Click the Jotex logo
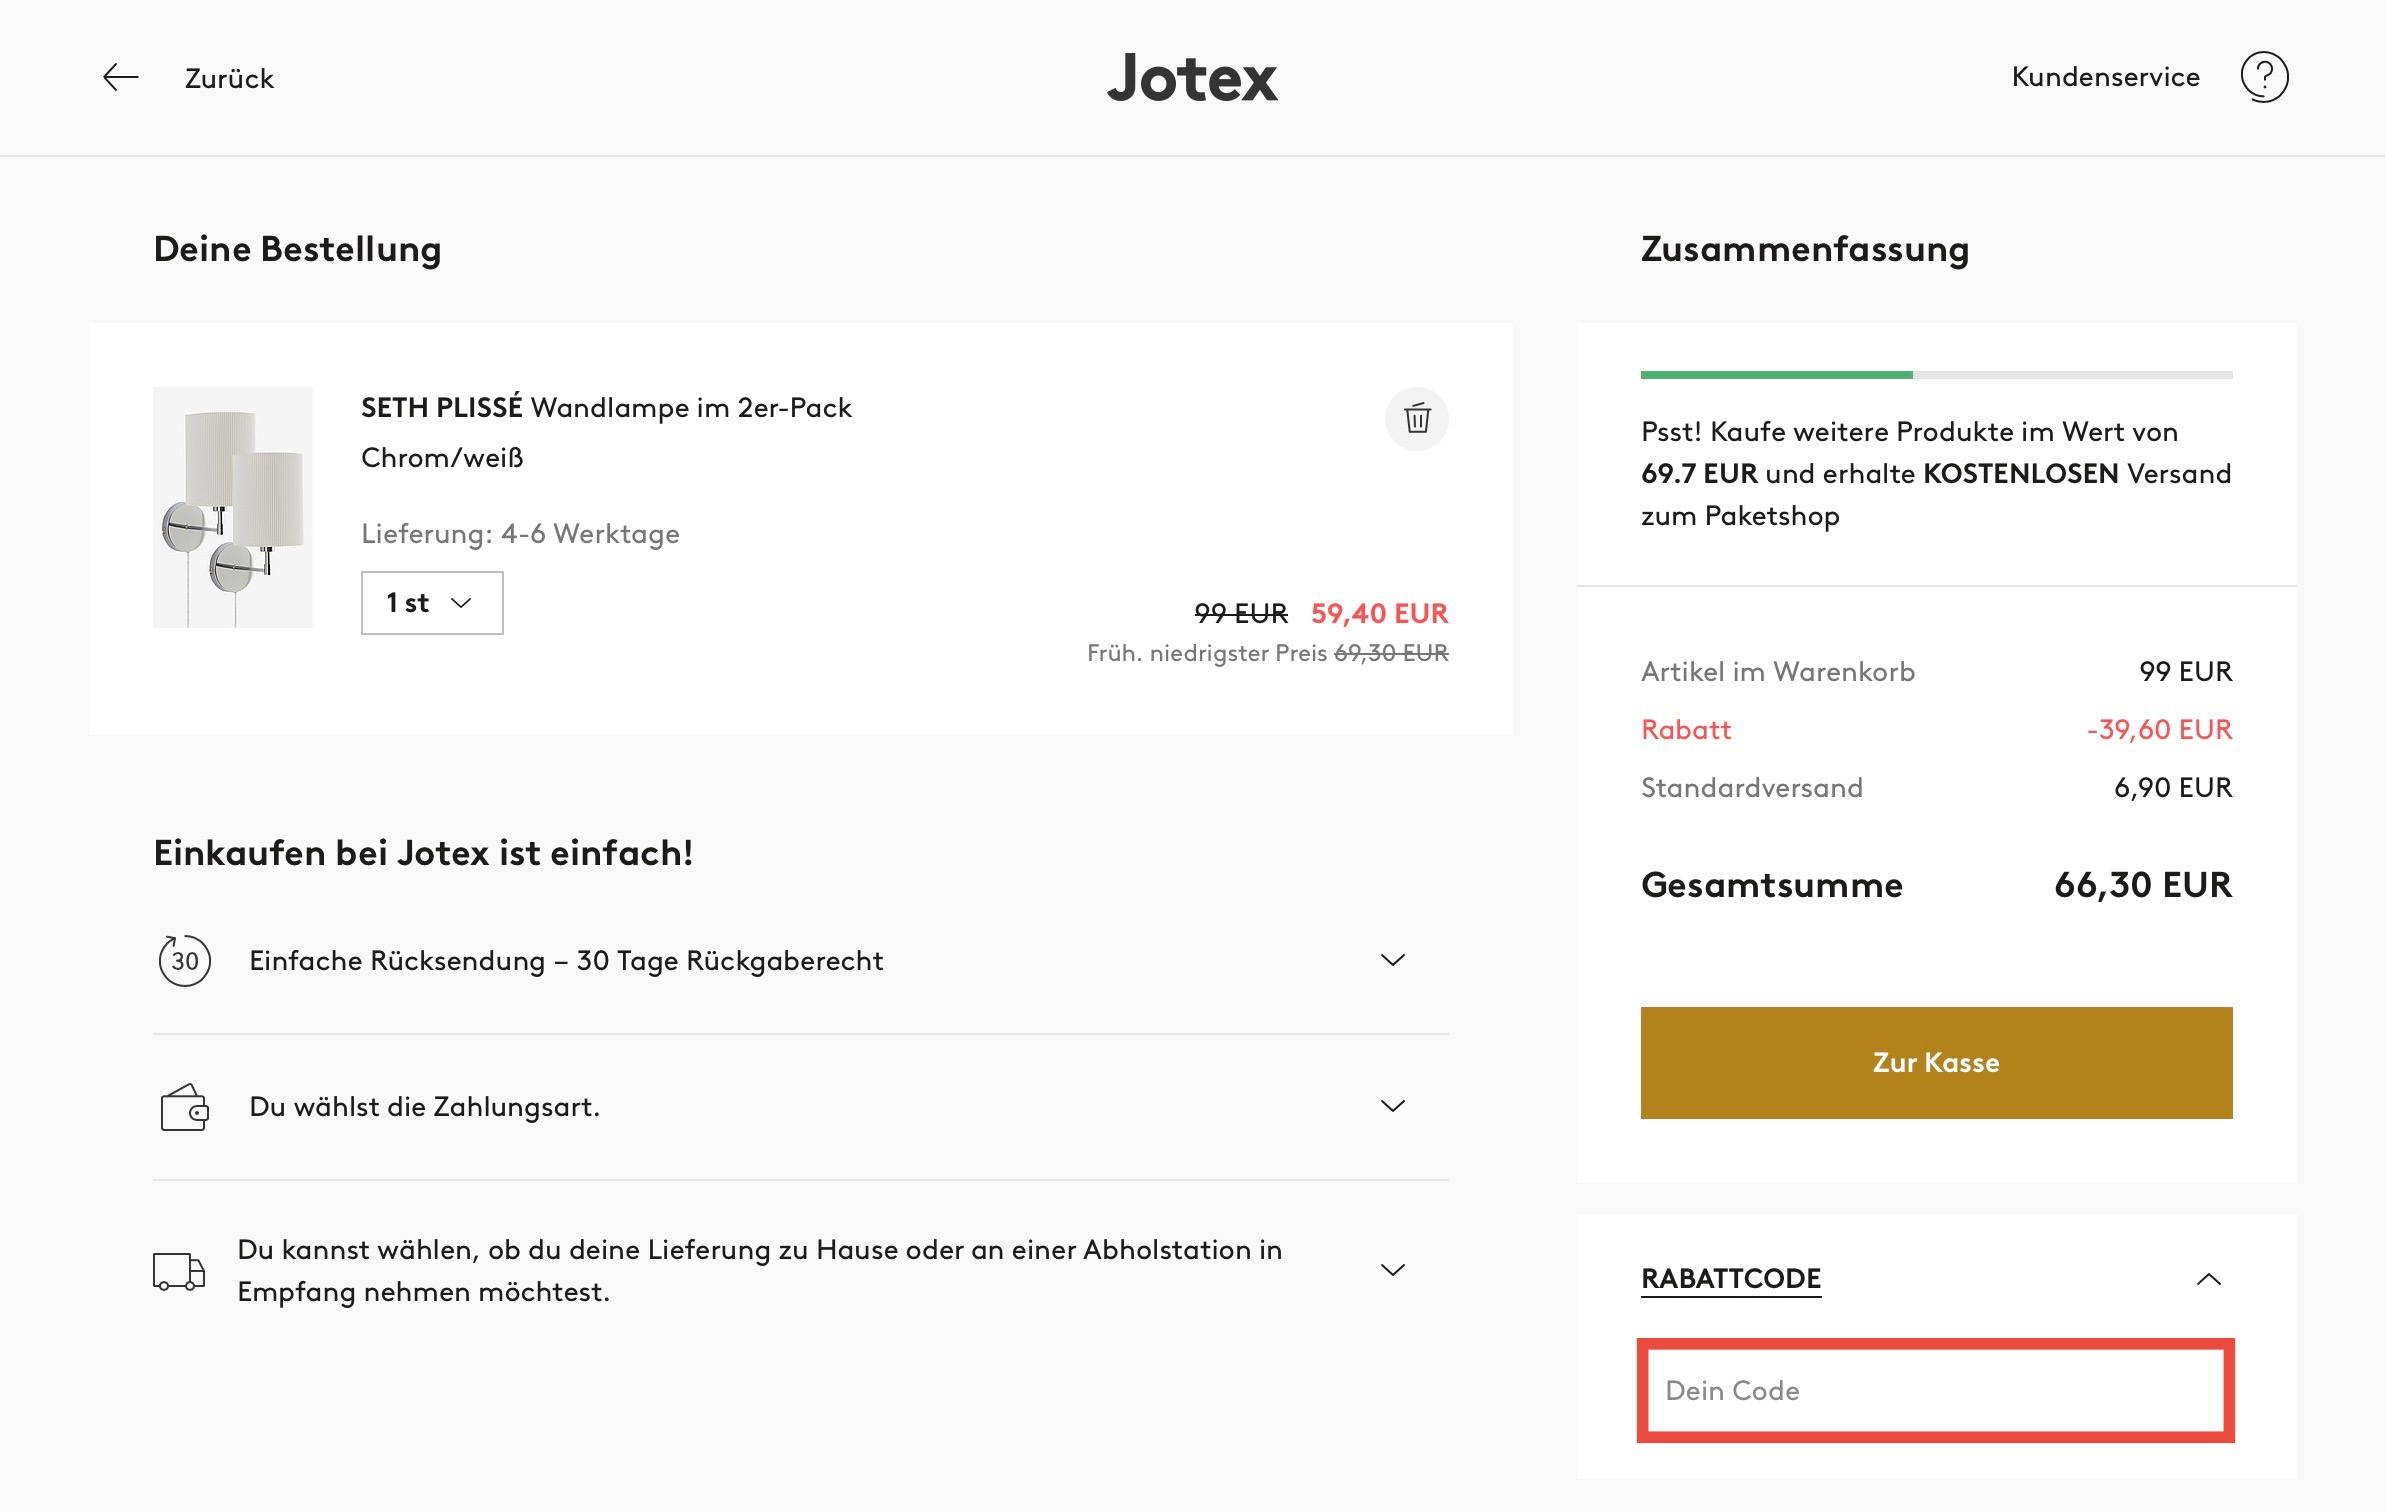This screenshot has height=1512, width=2385. [1192, 78]
